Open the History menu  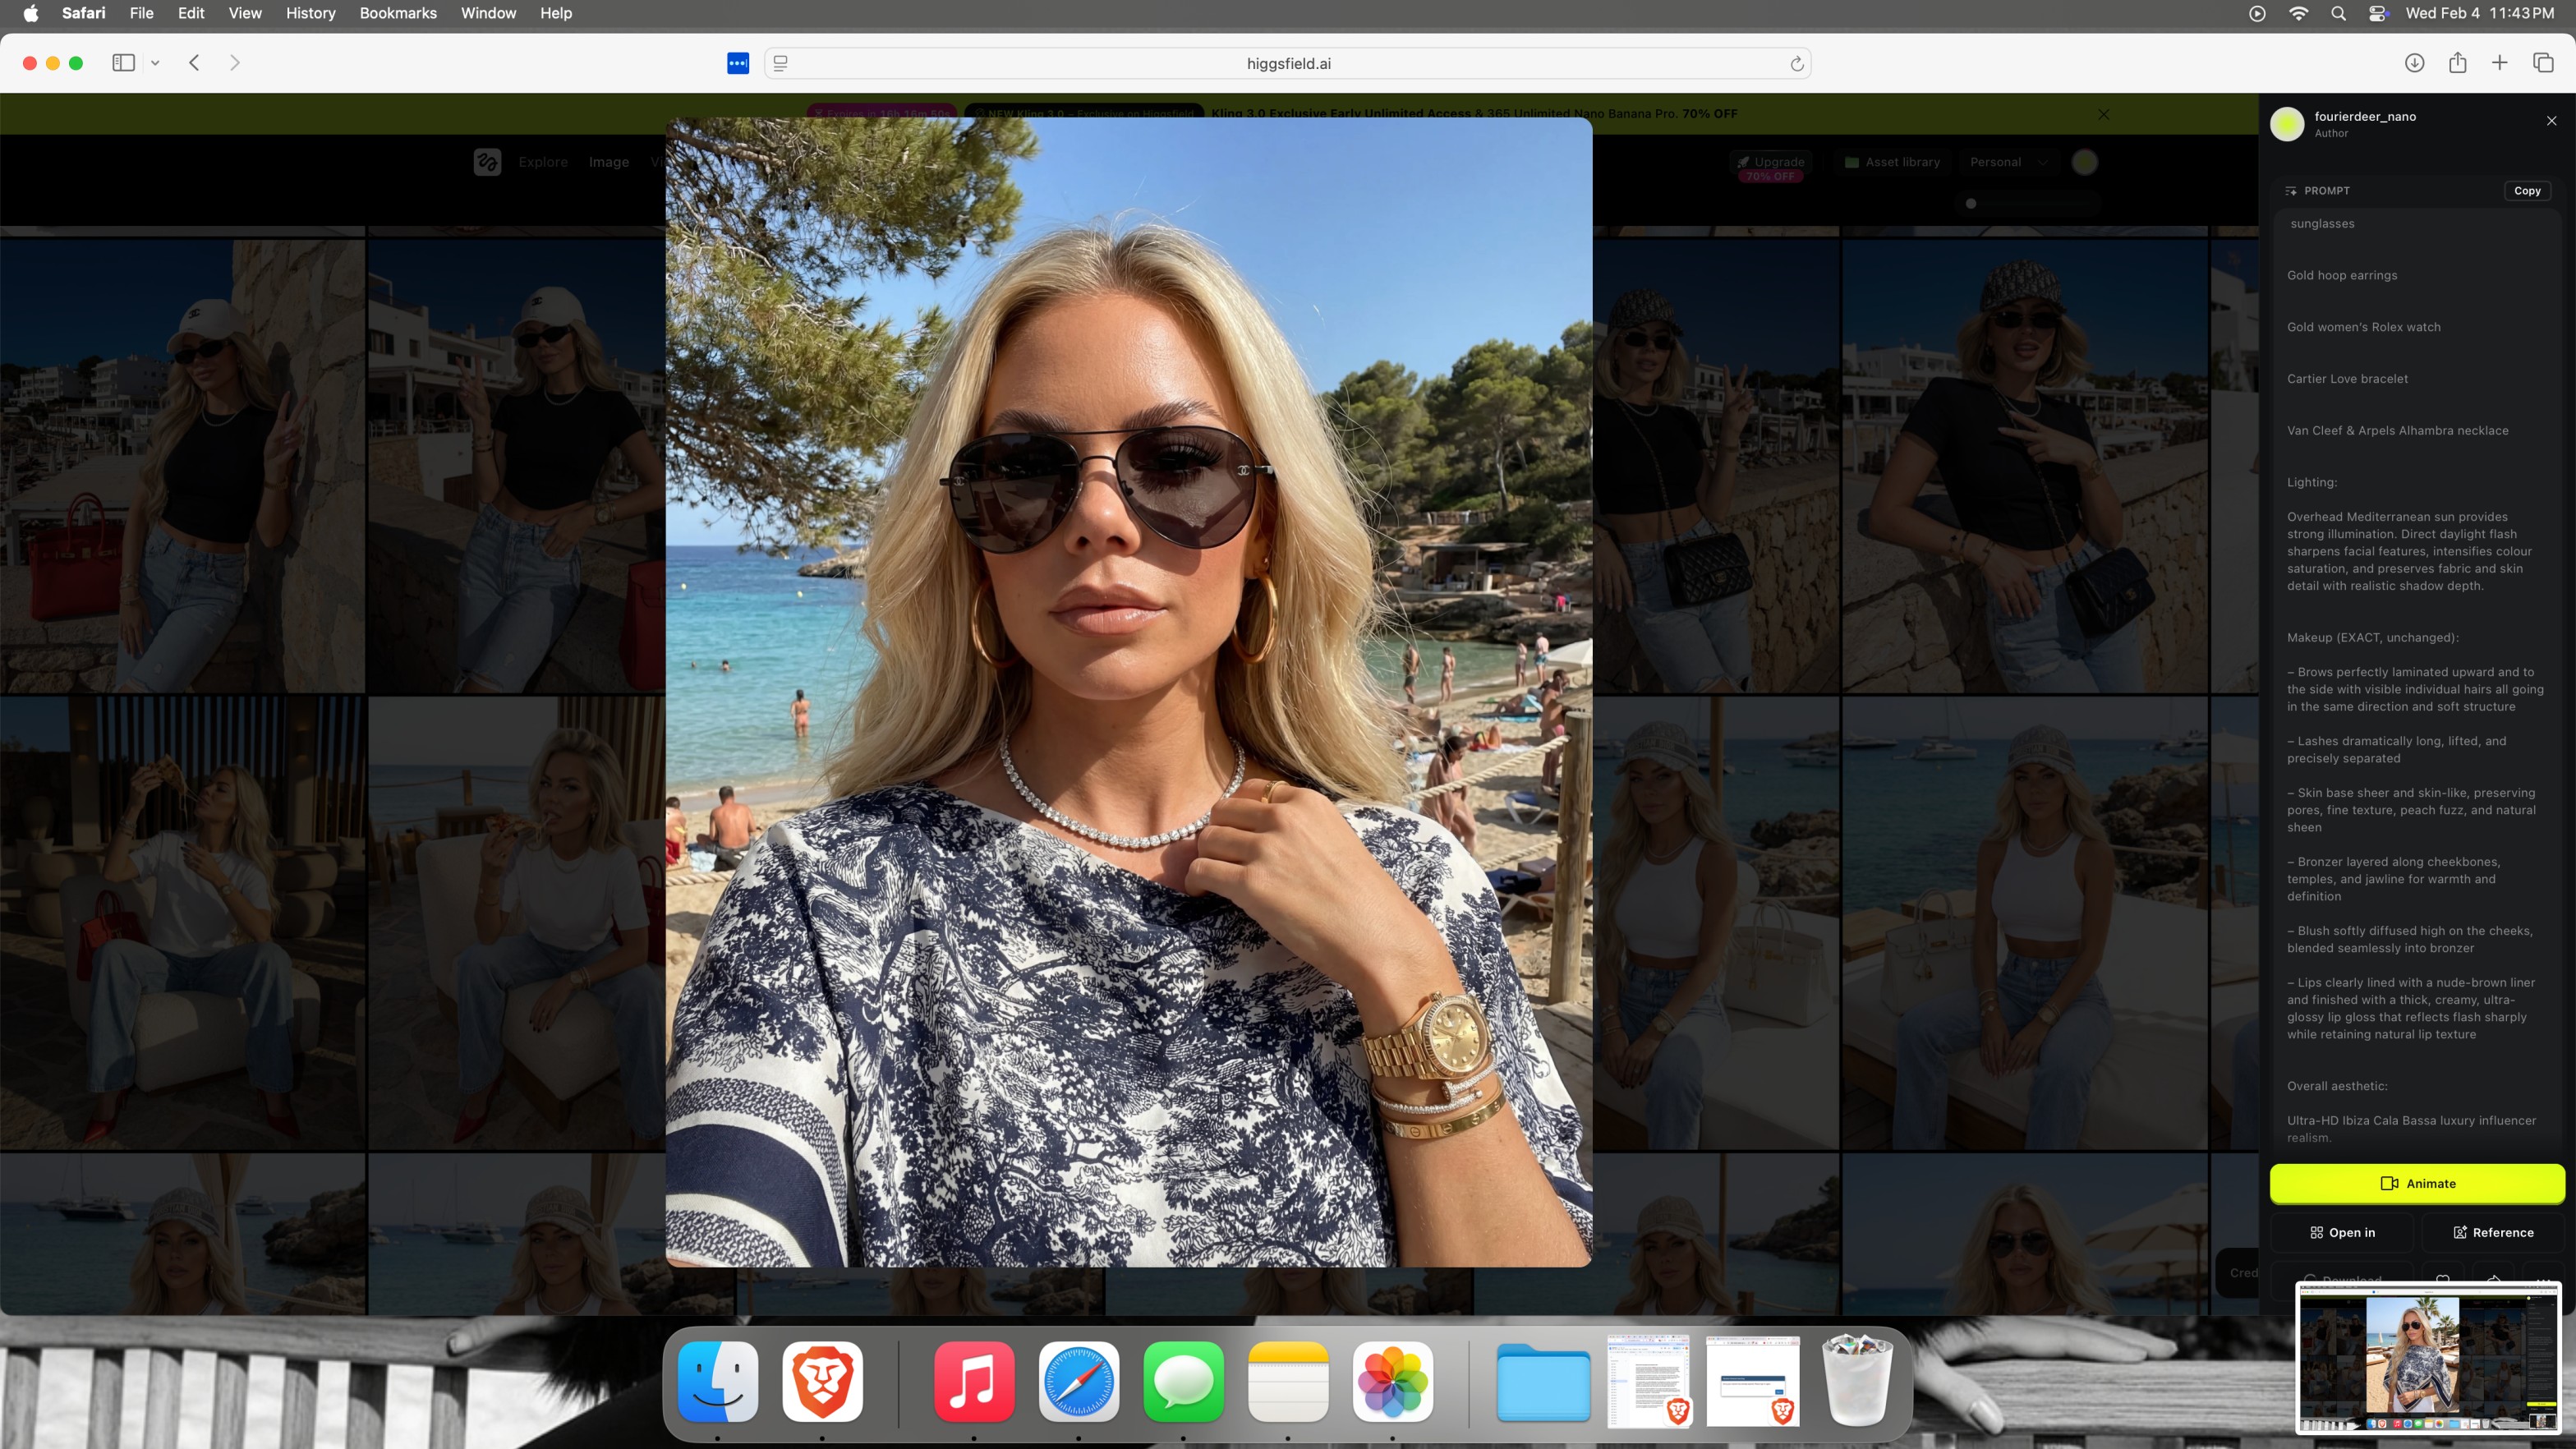310,13
